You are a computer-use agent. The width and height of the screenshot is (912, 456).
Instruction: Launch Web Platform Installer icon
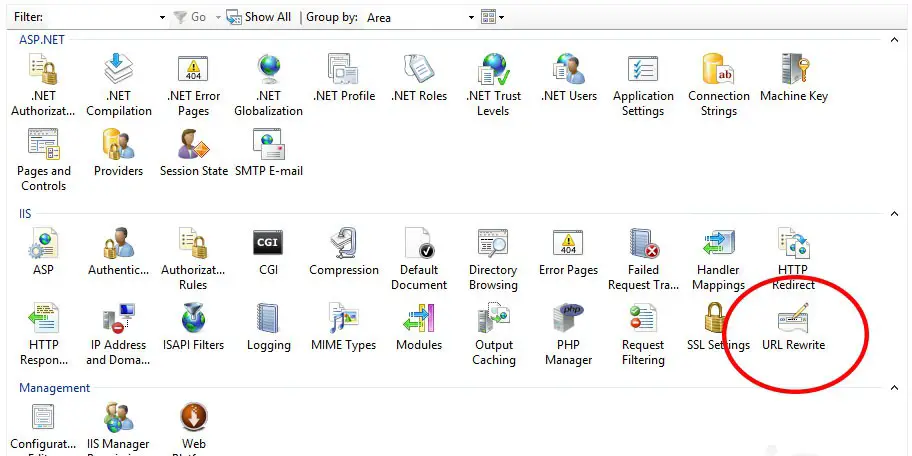[x=193, y=429]
